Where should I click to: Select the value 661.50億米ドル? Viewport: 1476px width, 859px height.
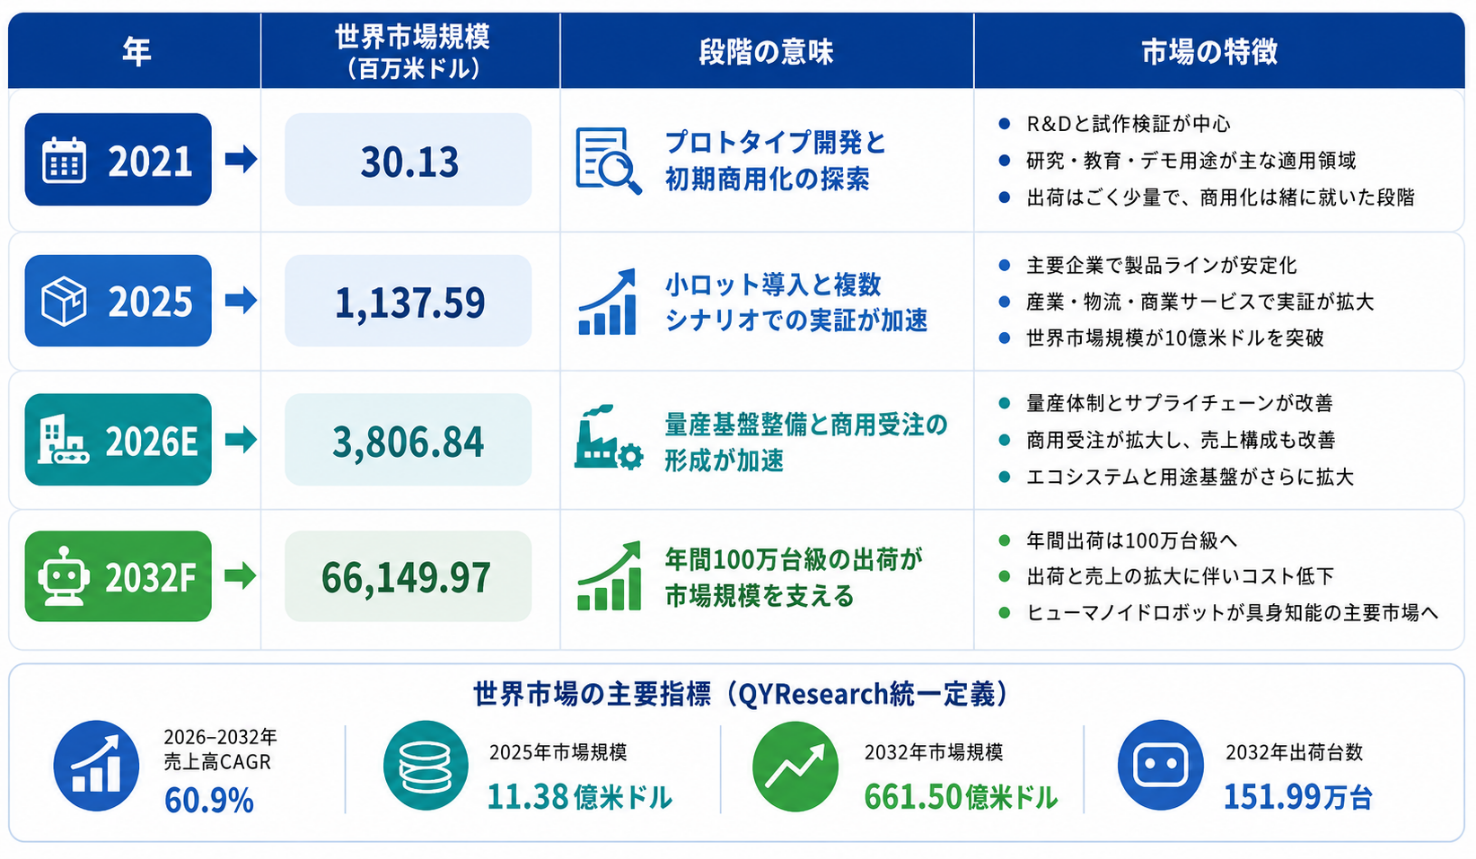coord(961,797)
